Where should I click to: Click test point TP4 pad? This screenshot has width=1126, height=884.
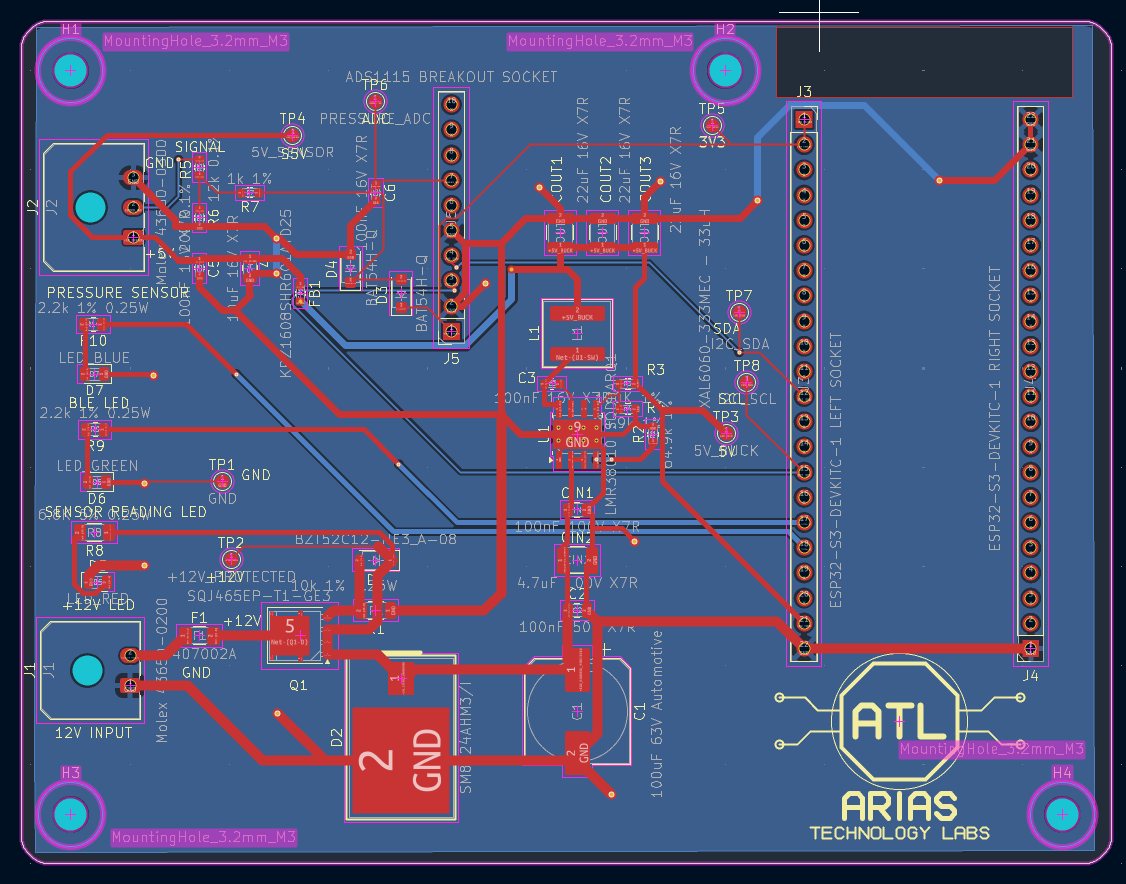pyautogui.click(x=292, y=135)
